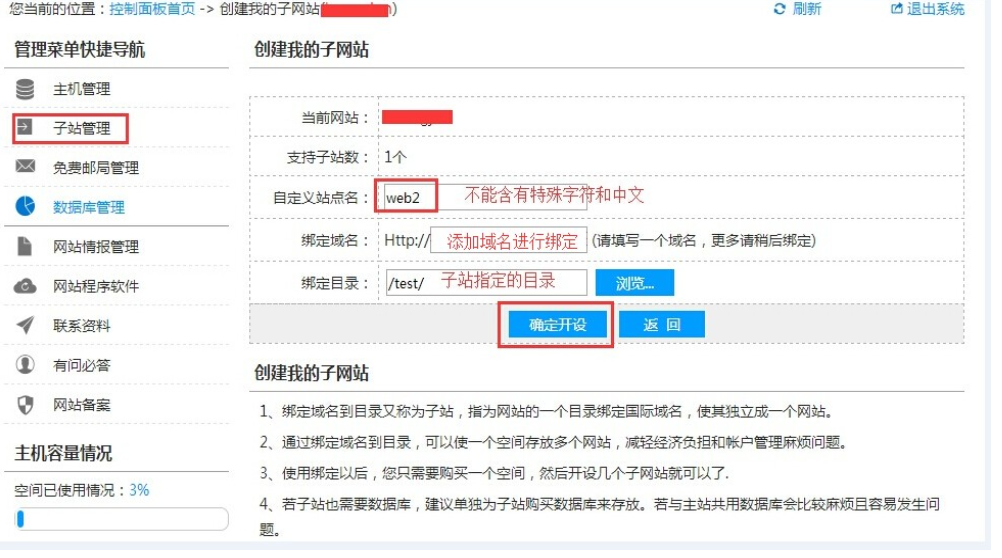Viewport: 1002px width, 558px height.
Task: Click the shield icon for 网站备案
Action: pos(25,405)
